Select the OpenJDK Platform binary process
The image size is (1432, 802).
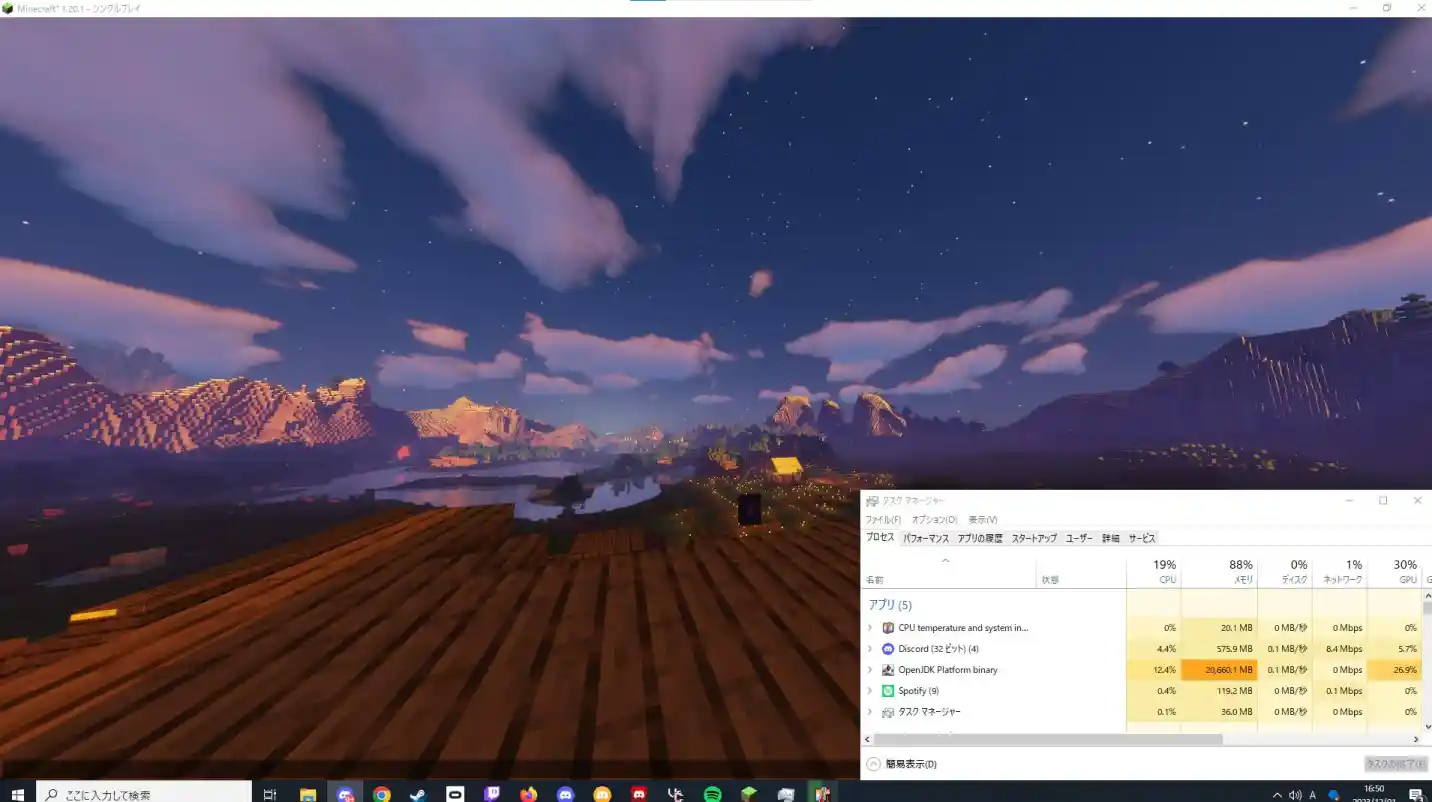pyautogui.click(x=948, y=670)
